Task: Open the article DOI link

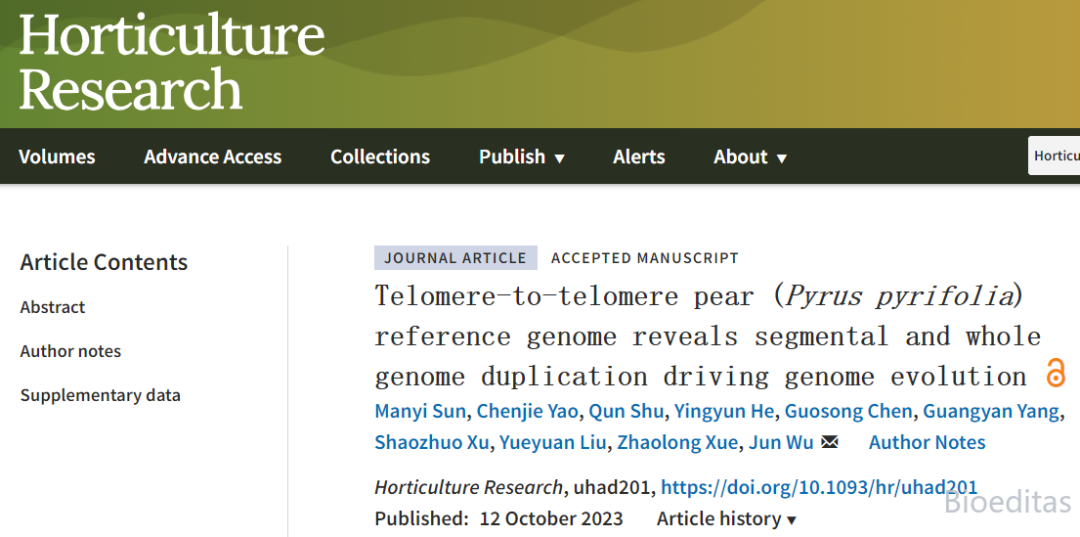Action: pyautogui.click(x=819, y=487)
